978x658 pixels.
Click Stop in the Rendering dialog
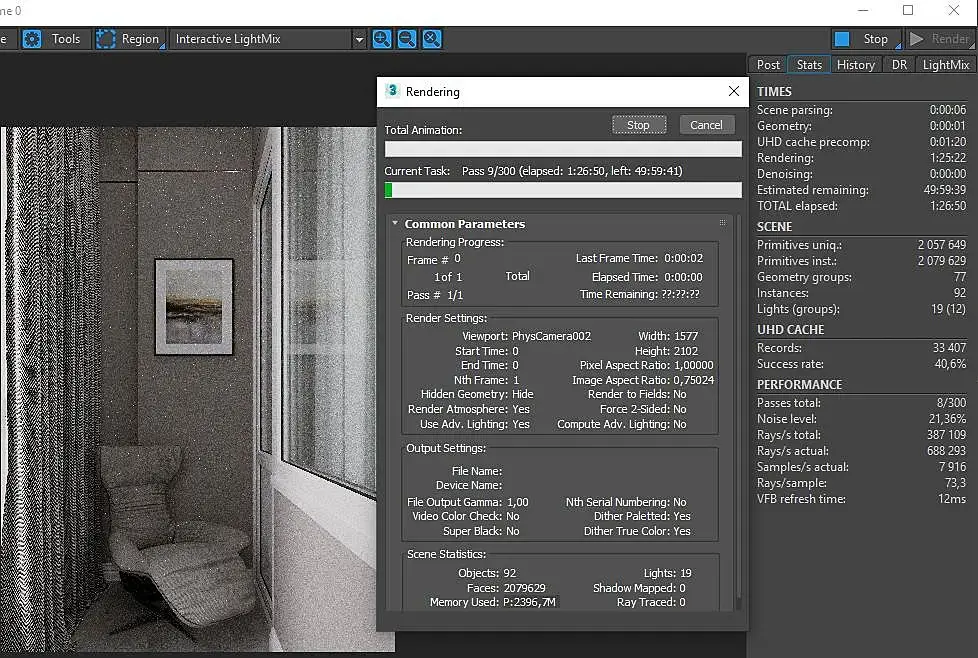click(x=638, y=125)
